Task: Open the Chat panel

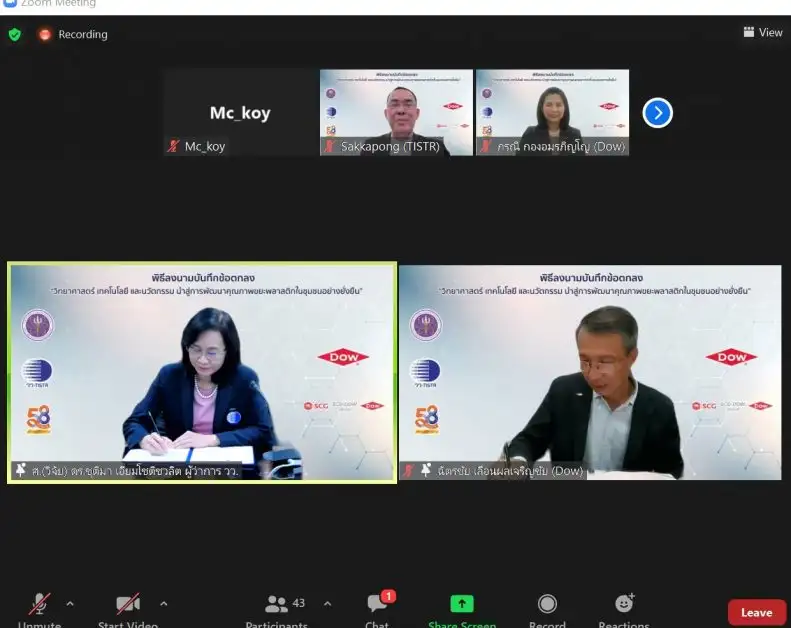Action: [x=377, y=605]
